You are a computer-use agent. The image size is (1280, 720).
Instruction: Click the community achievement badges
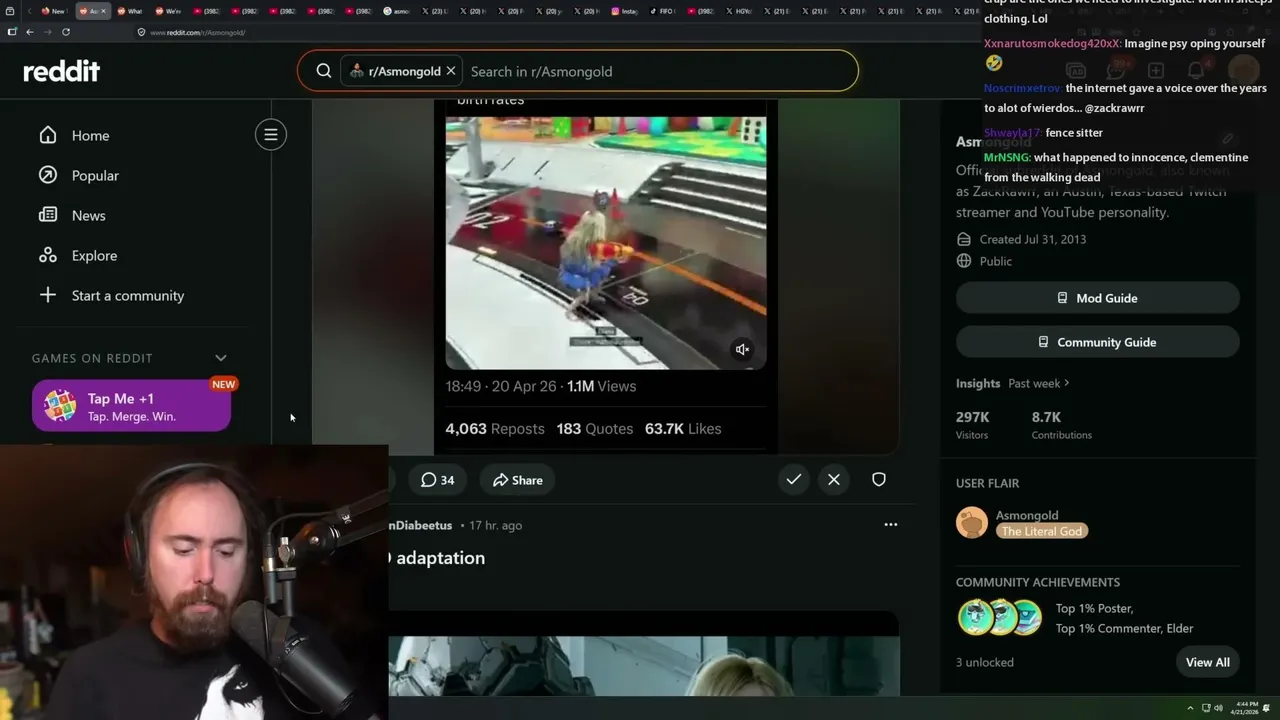[x=1000, y=618]
